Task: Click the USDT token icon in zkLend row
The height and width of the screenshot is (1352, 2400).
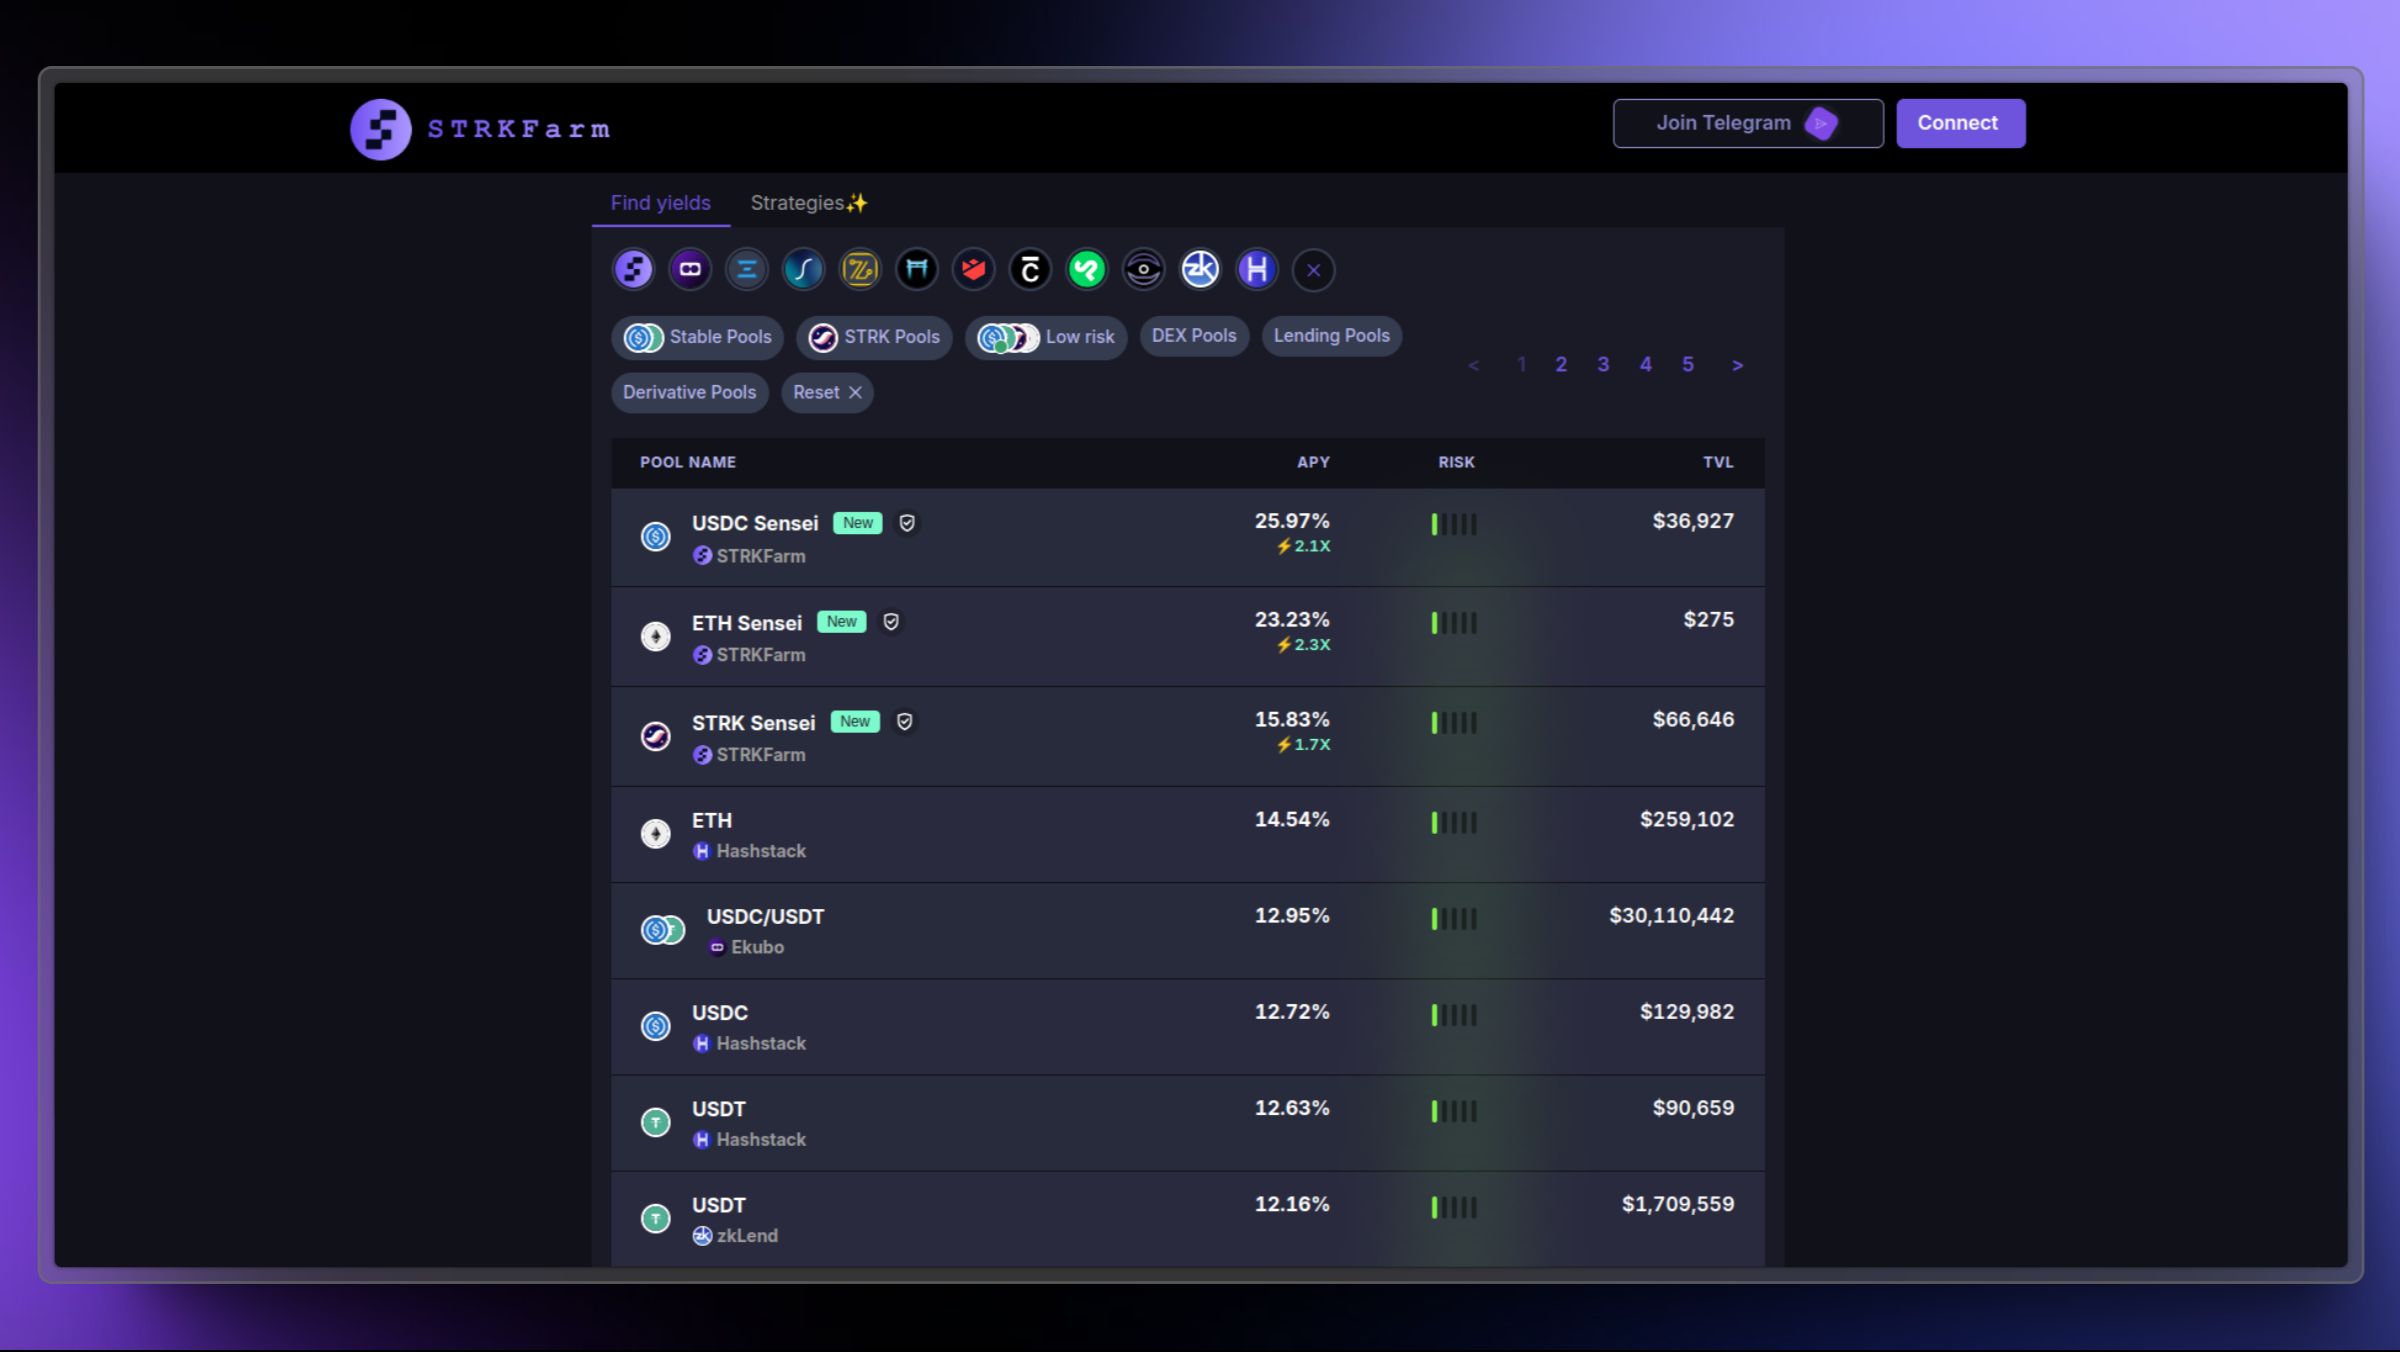Action: pos(655,1218)
